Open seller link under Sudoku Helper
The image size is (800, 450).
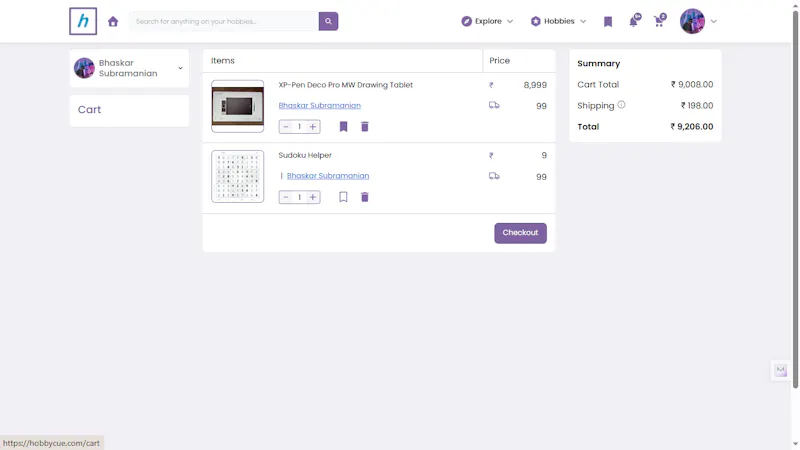coord(328,176)
